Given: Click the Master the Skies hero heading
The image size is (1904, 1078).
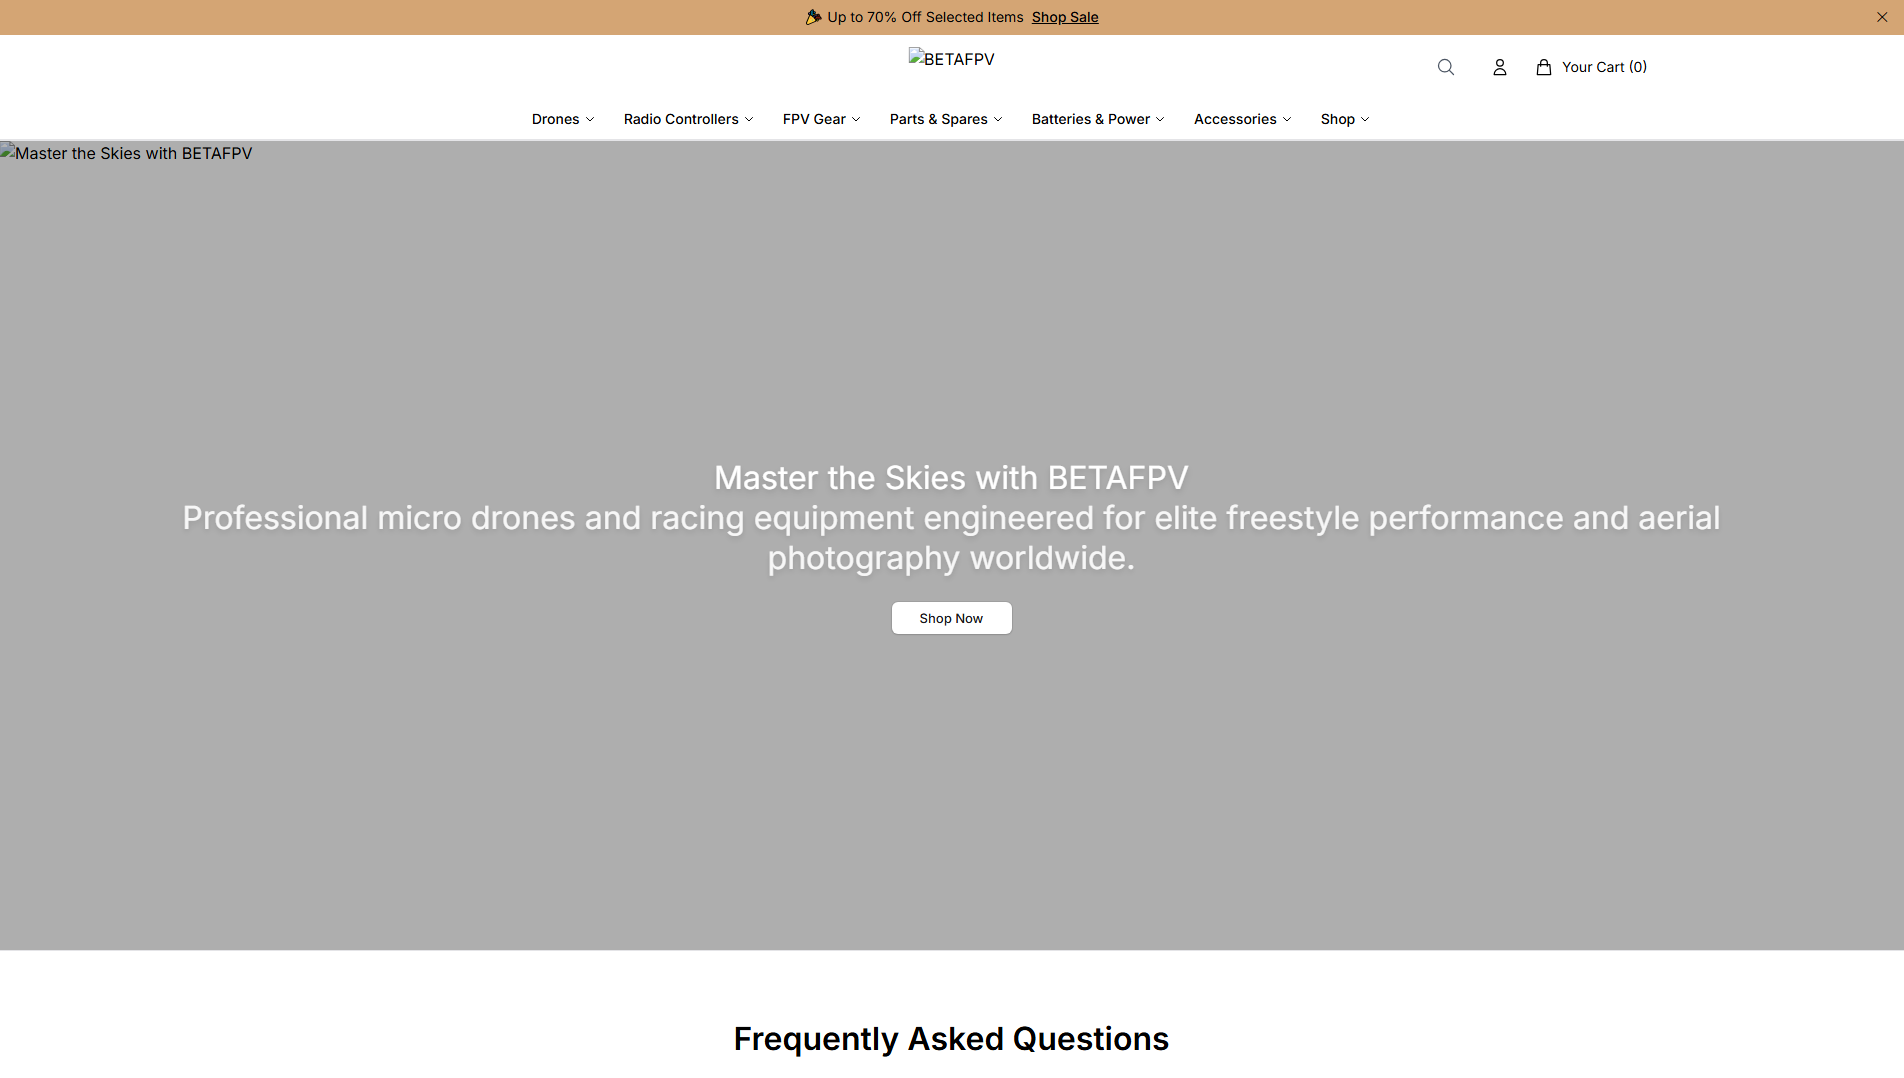Looking at the screenshot, I should tap(951, 478).
